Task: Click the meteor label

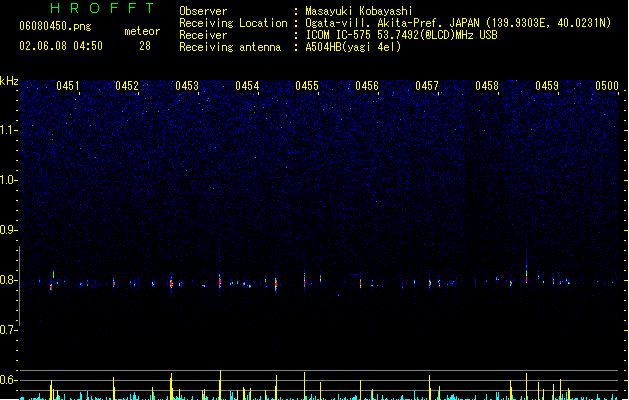Action: pyautogui.click(x=142, y=31)
